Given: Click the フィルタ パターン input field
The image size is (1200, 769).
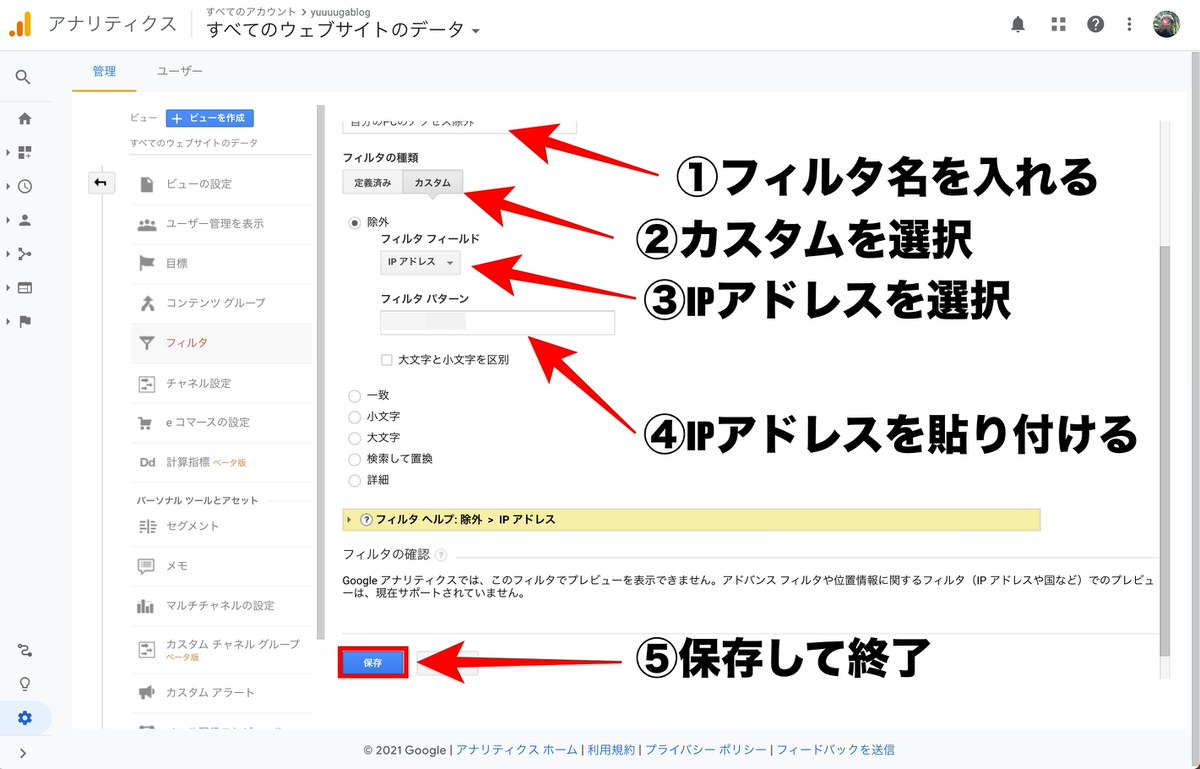Looking at the screenshot, I should click(497, 322).
